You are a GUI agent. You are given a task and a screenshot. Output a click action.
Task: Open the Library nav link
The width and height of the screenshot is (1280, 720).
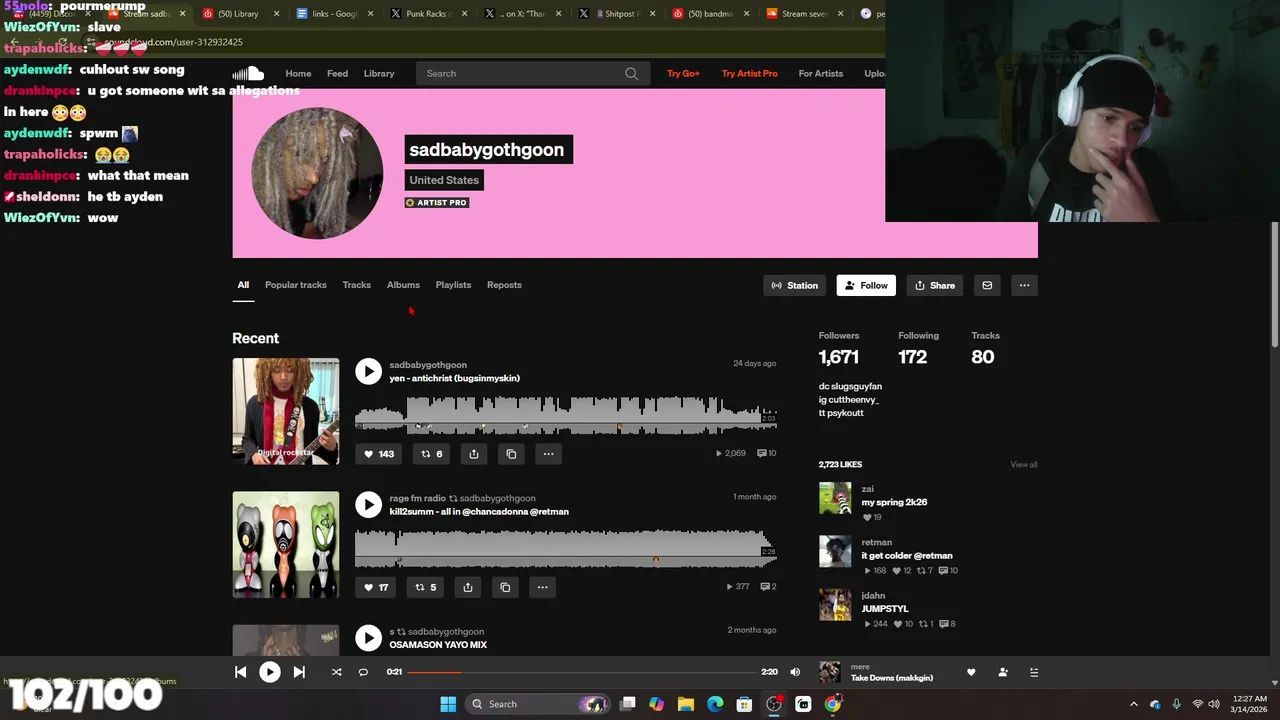[379, 73]
